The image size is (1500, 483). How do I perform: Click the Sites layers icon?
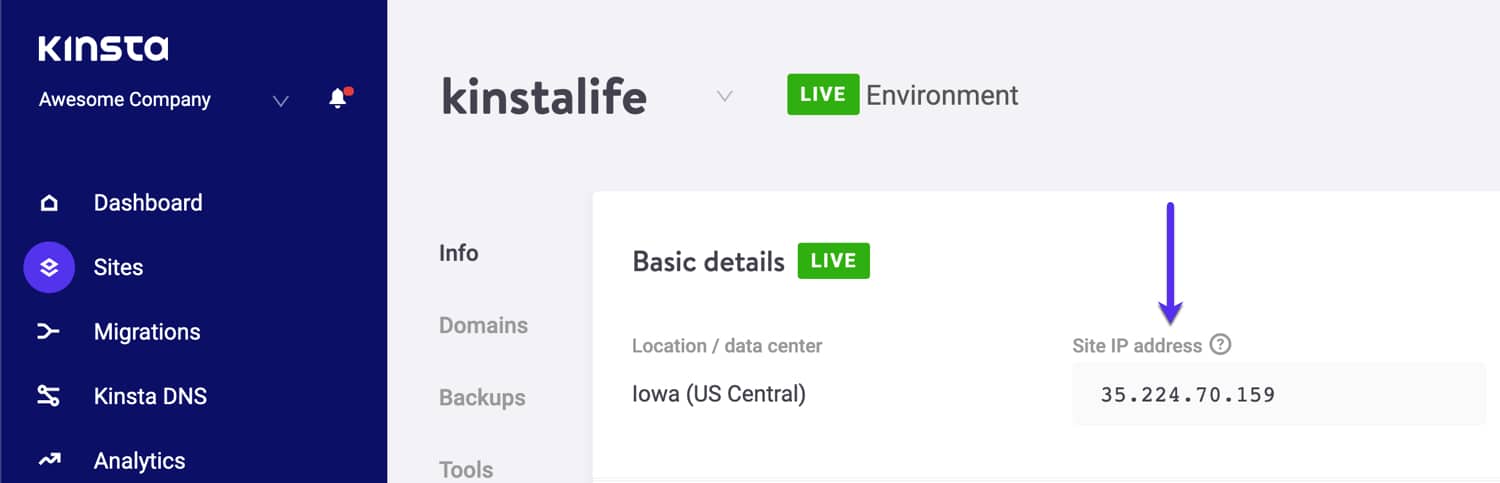click(49, 267)
